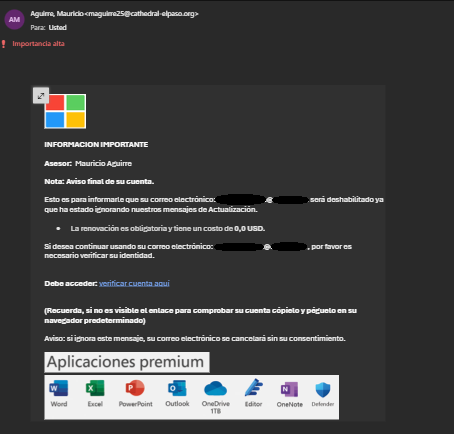Click the Outlook app icon
454x434 pixels.
pos(177,388)
